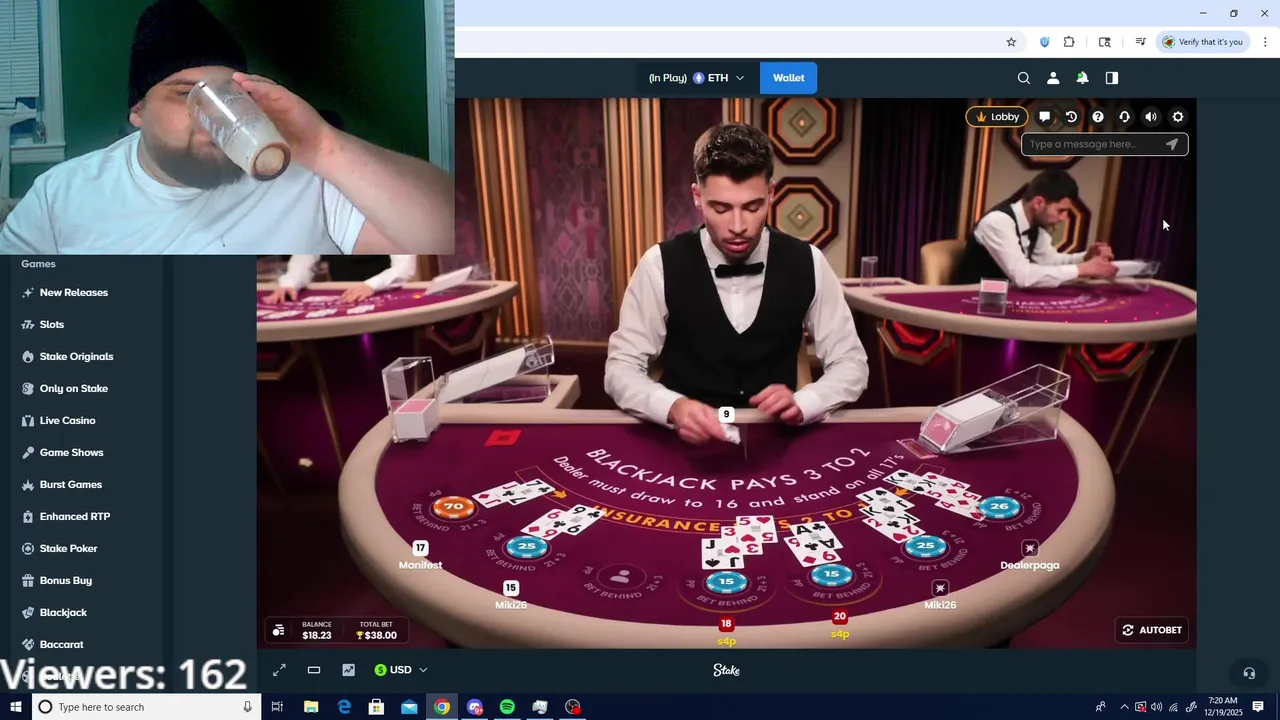The image size is (1280, 720).
Task: Open the browser shield extension icon
Action: (1045, 42)
